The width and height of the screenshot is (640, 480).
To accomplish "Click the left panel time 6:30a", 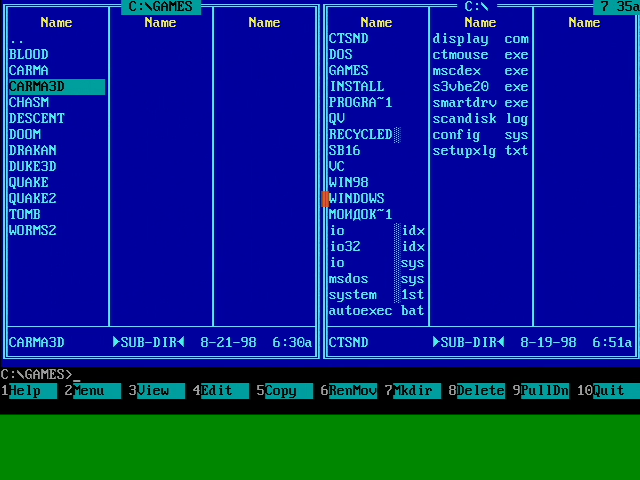I will 292,342.
